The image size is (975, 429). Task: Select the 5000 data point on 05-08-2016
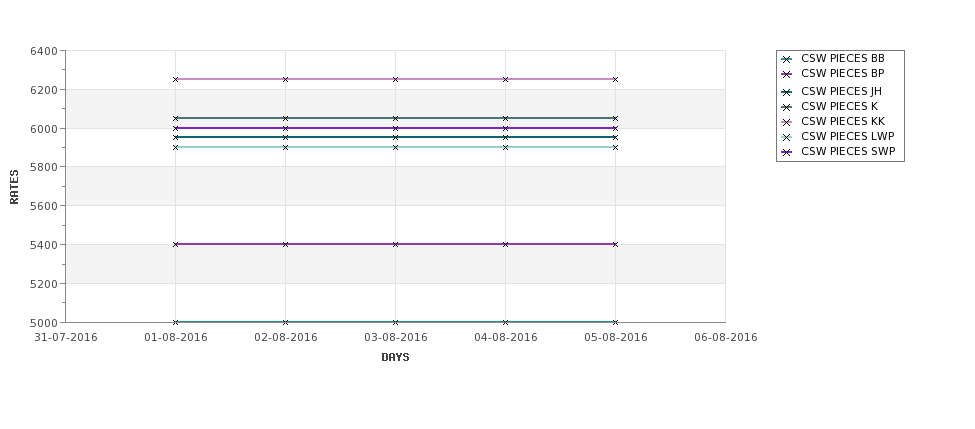coord(616,322)
